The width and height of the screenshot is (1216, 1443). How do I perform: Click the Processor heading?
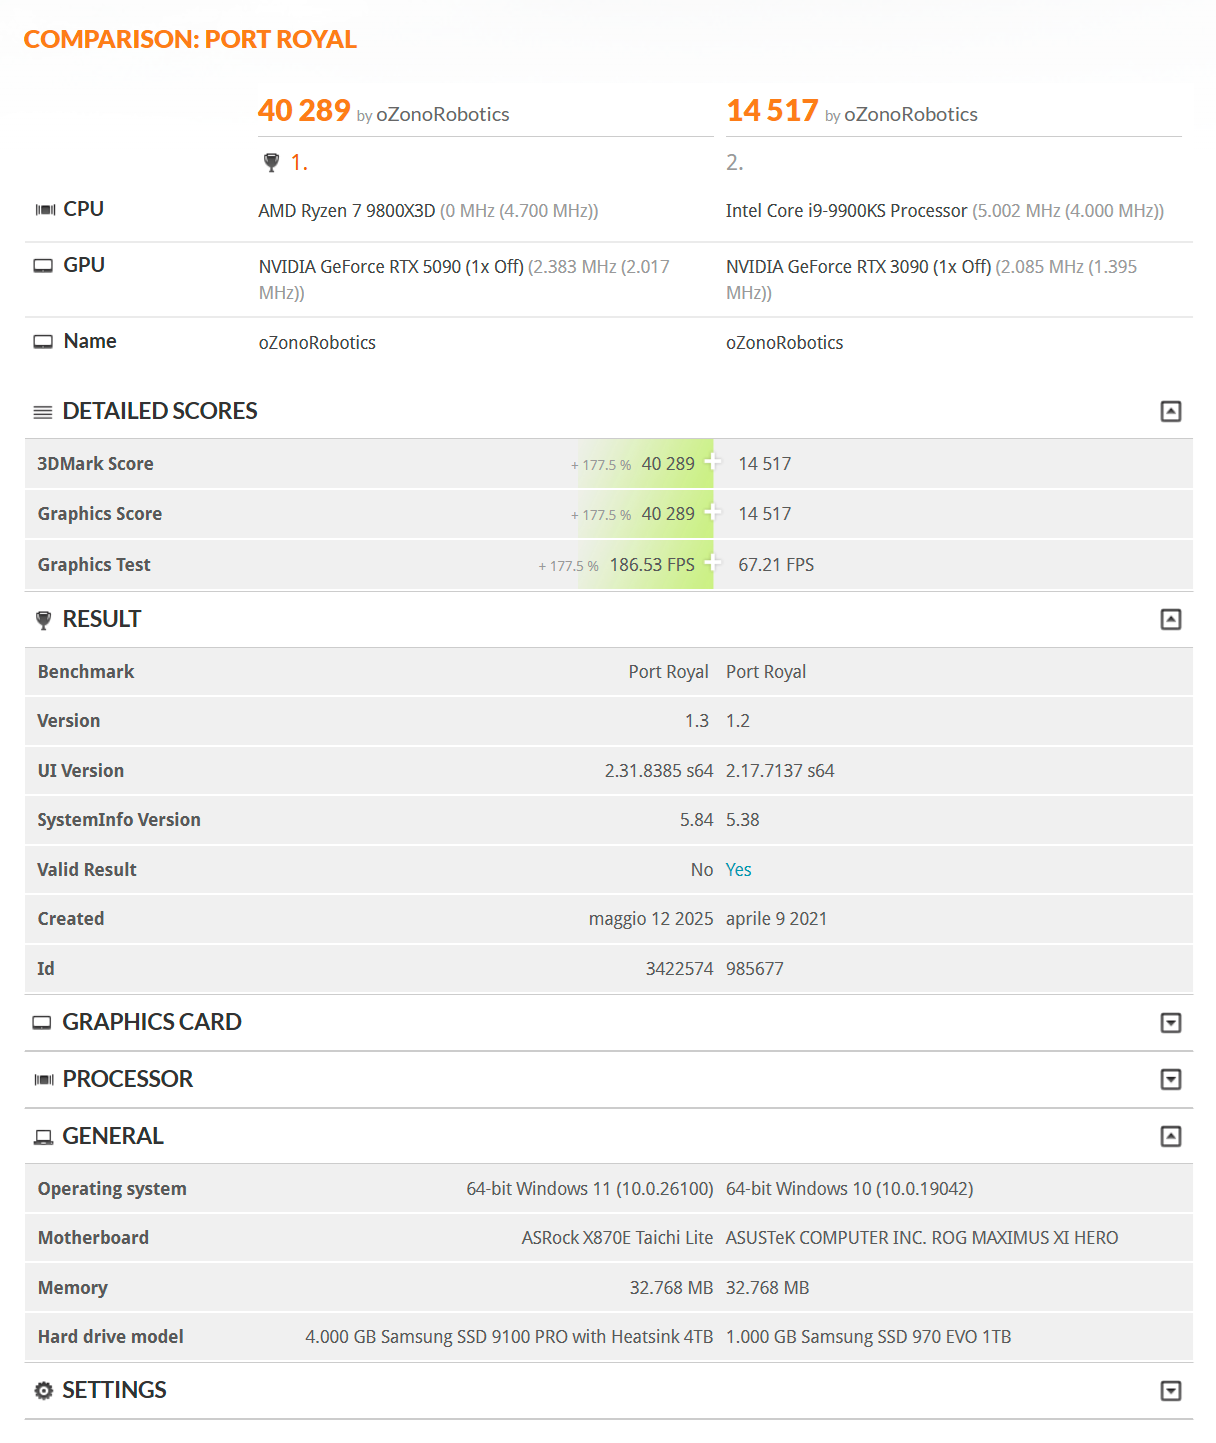click(128, 1079)
